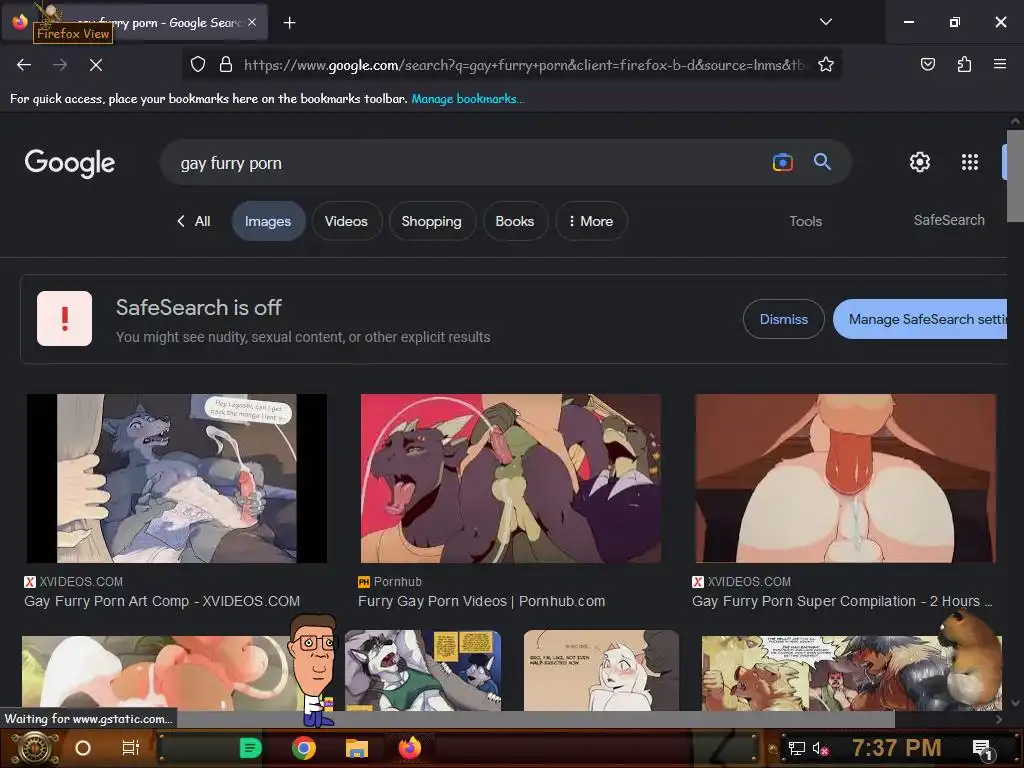Open the Google apps grid
The width and height of the screenshot is (1024, 768).
(x=970, y=162)
